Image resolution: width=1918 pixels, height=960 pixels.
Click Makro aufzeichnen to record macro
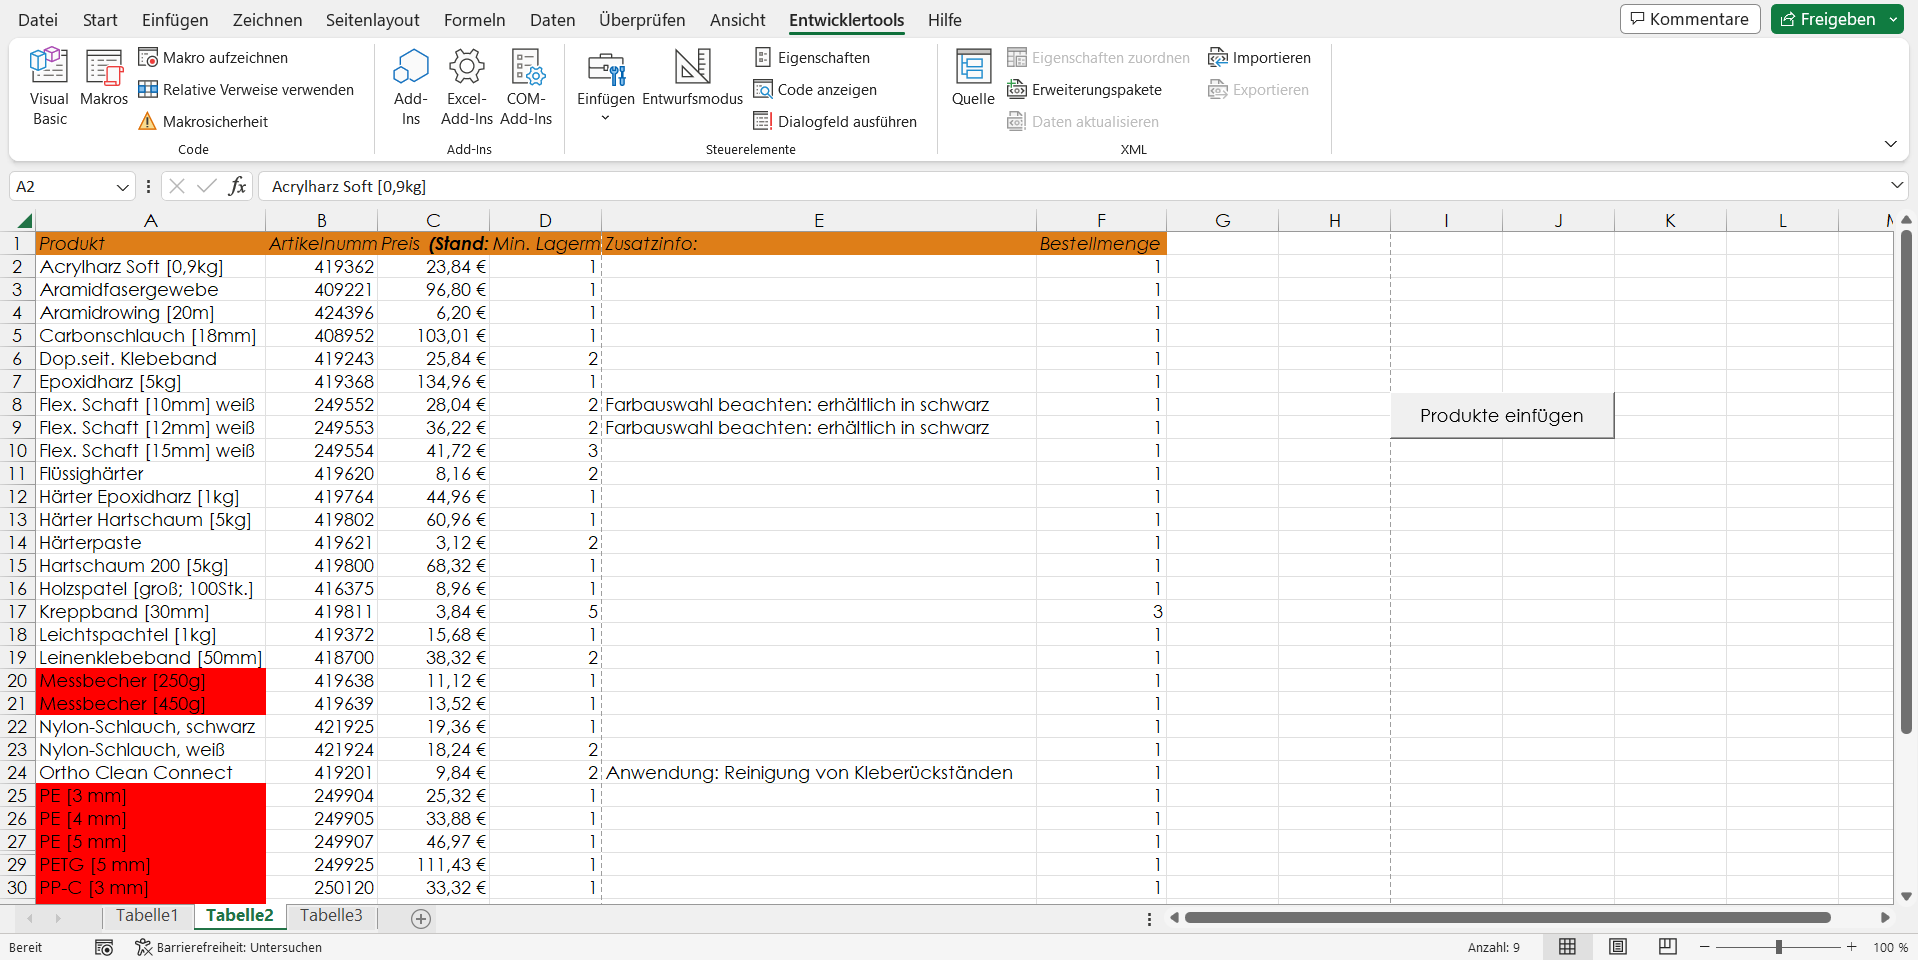pyautogui.click(x=213, y=58)
